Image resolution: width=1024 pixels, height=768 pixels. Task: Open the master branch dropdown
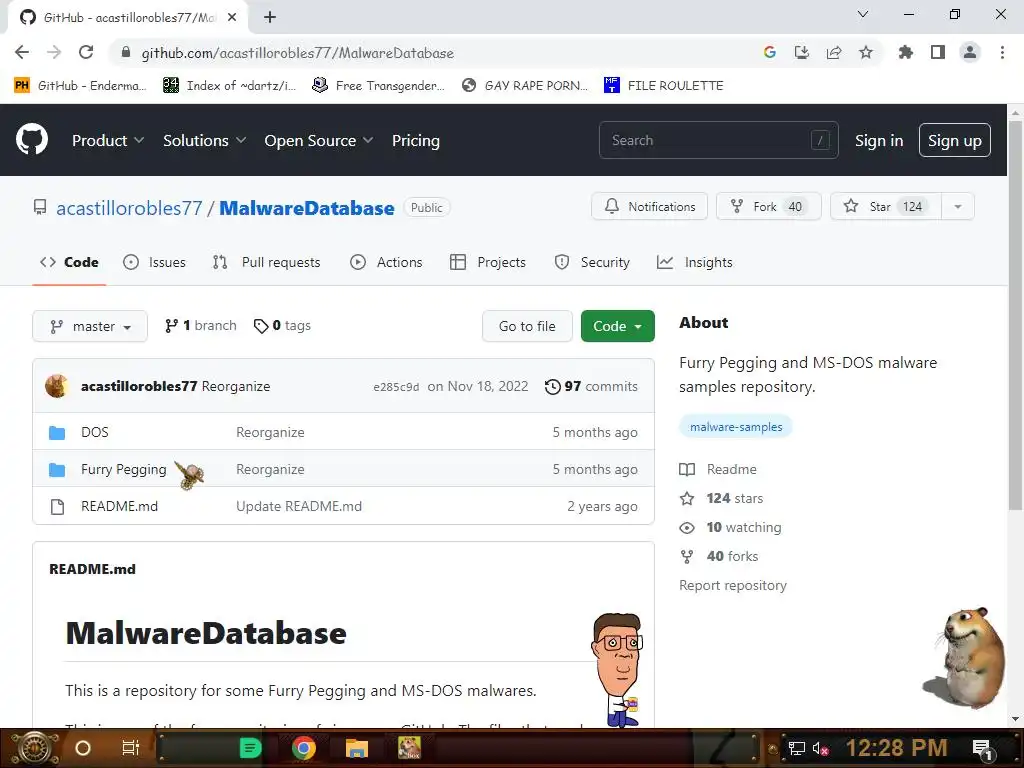coord(90,326)
